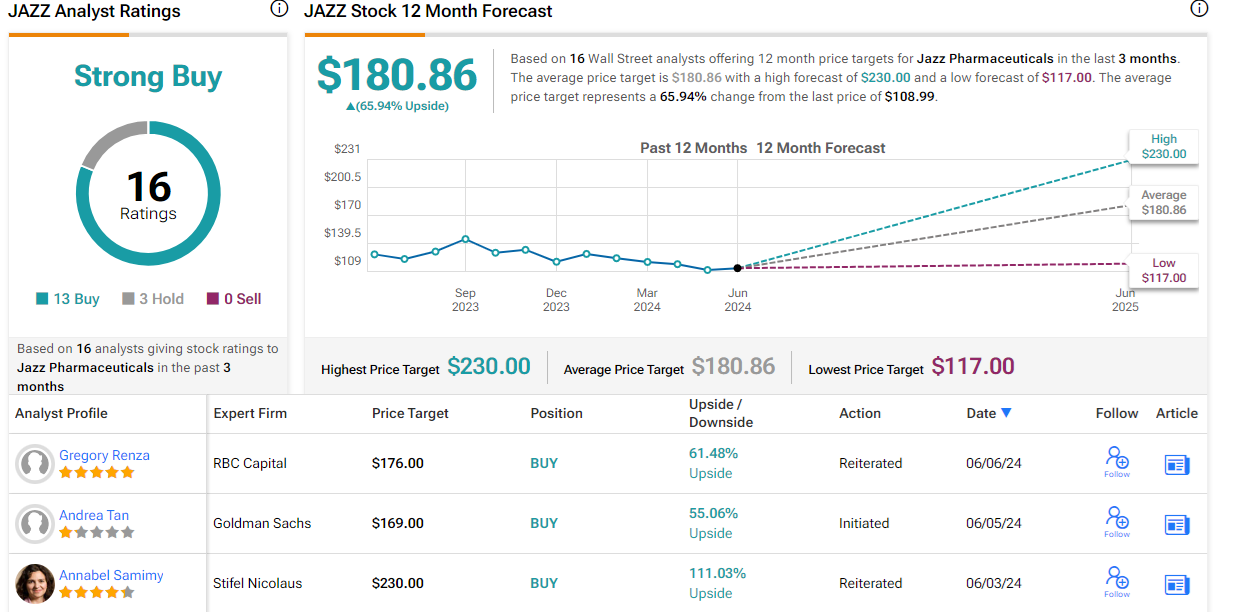This screenshot has height=613, width=1236.
Task: Open Gregory Renza's analyst profile
Action: tap(104, 455)
